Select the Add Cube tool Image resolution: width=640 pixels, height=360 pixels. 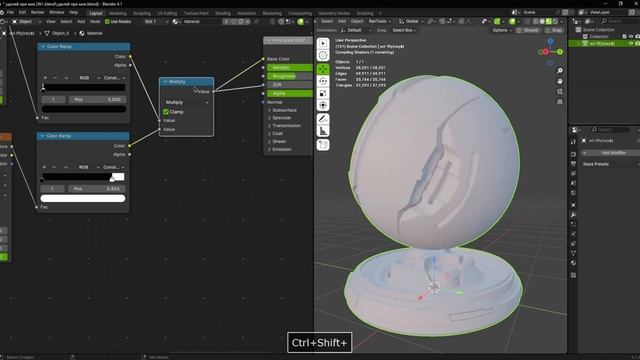point(323,145)
